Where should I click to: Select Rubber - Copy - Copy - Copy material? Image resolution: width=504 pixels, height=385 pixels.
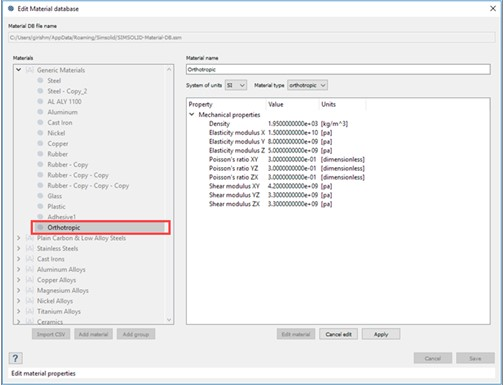pyautogui.click(x=88, y=186)
